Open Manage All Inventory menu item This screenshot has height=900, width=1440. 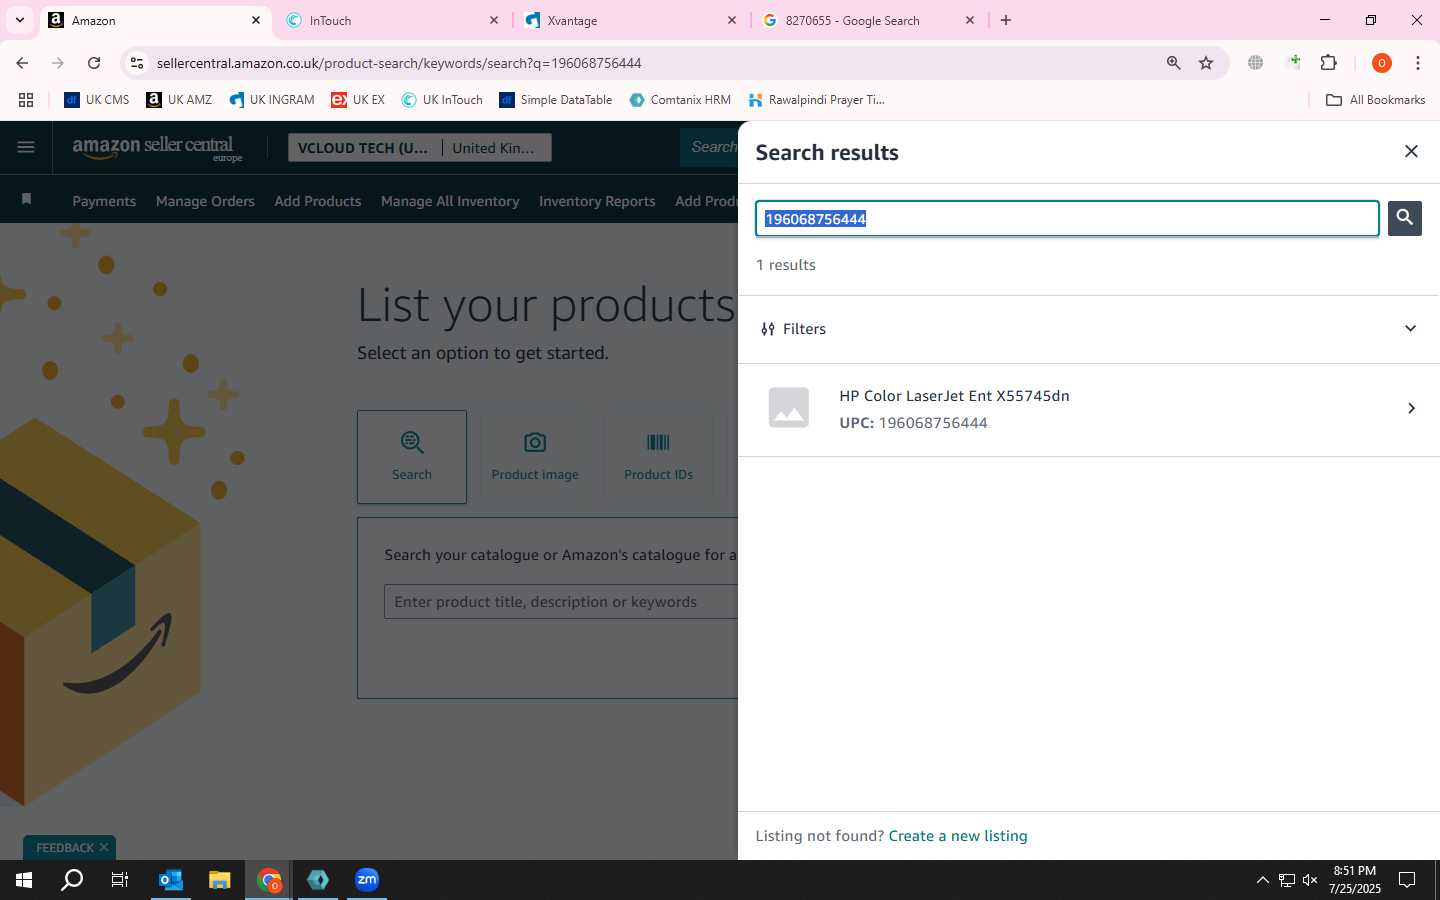(450, 201)
